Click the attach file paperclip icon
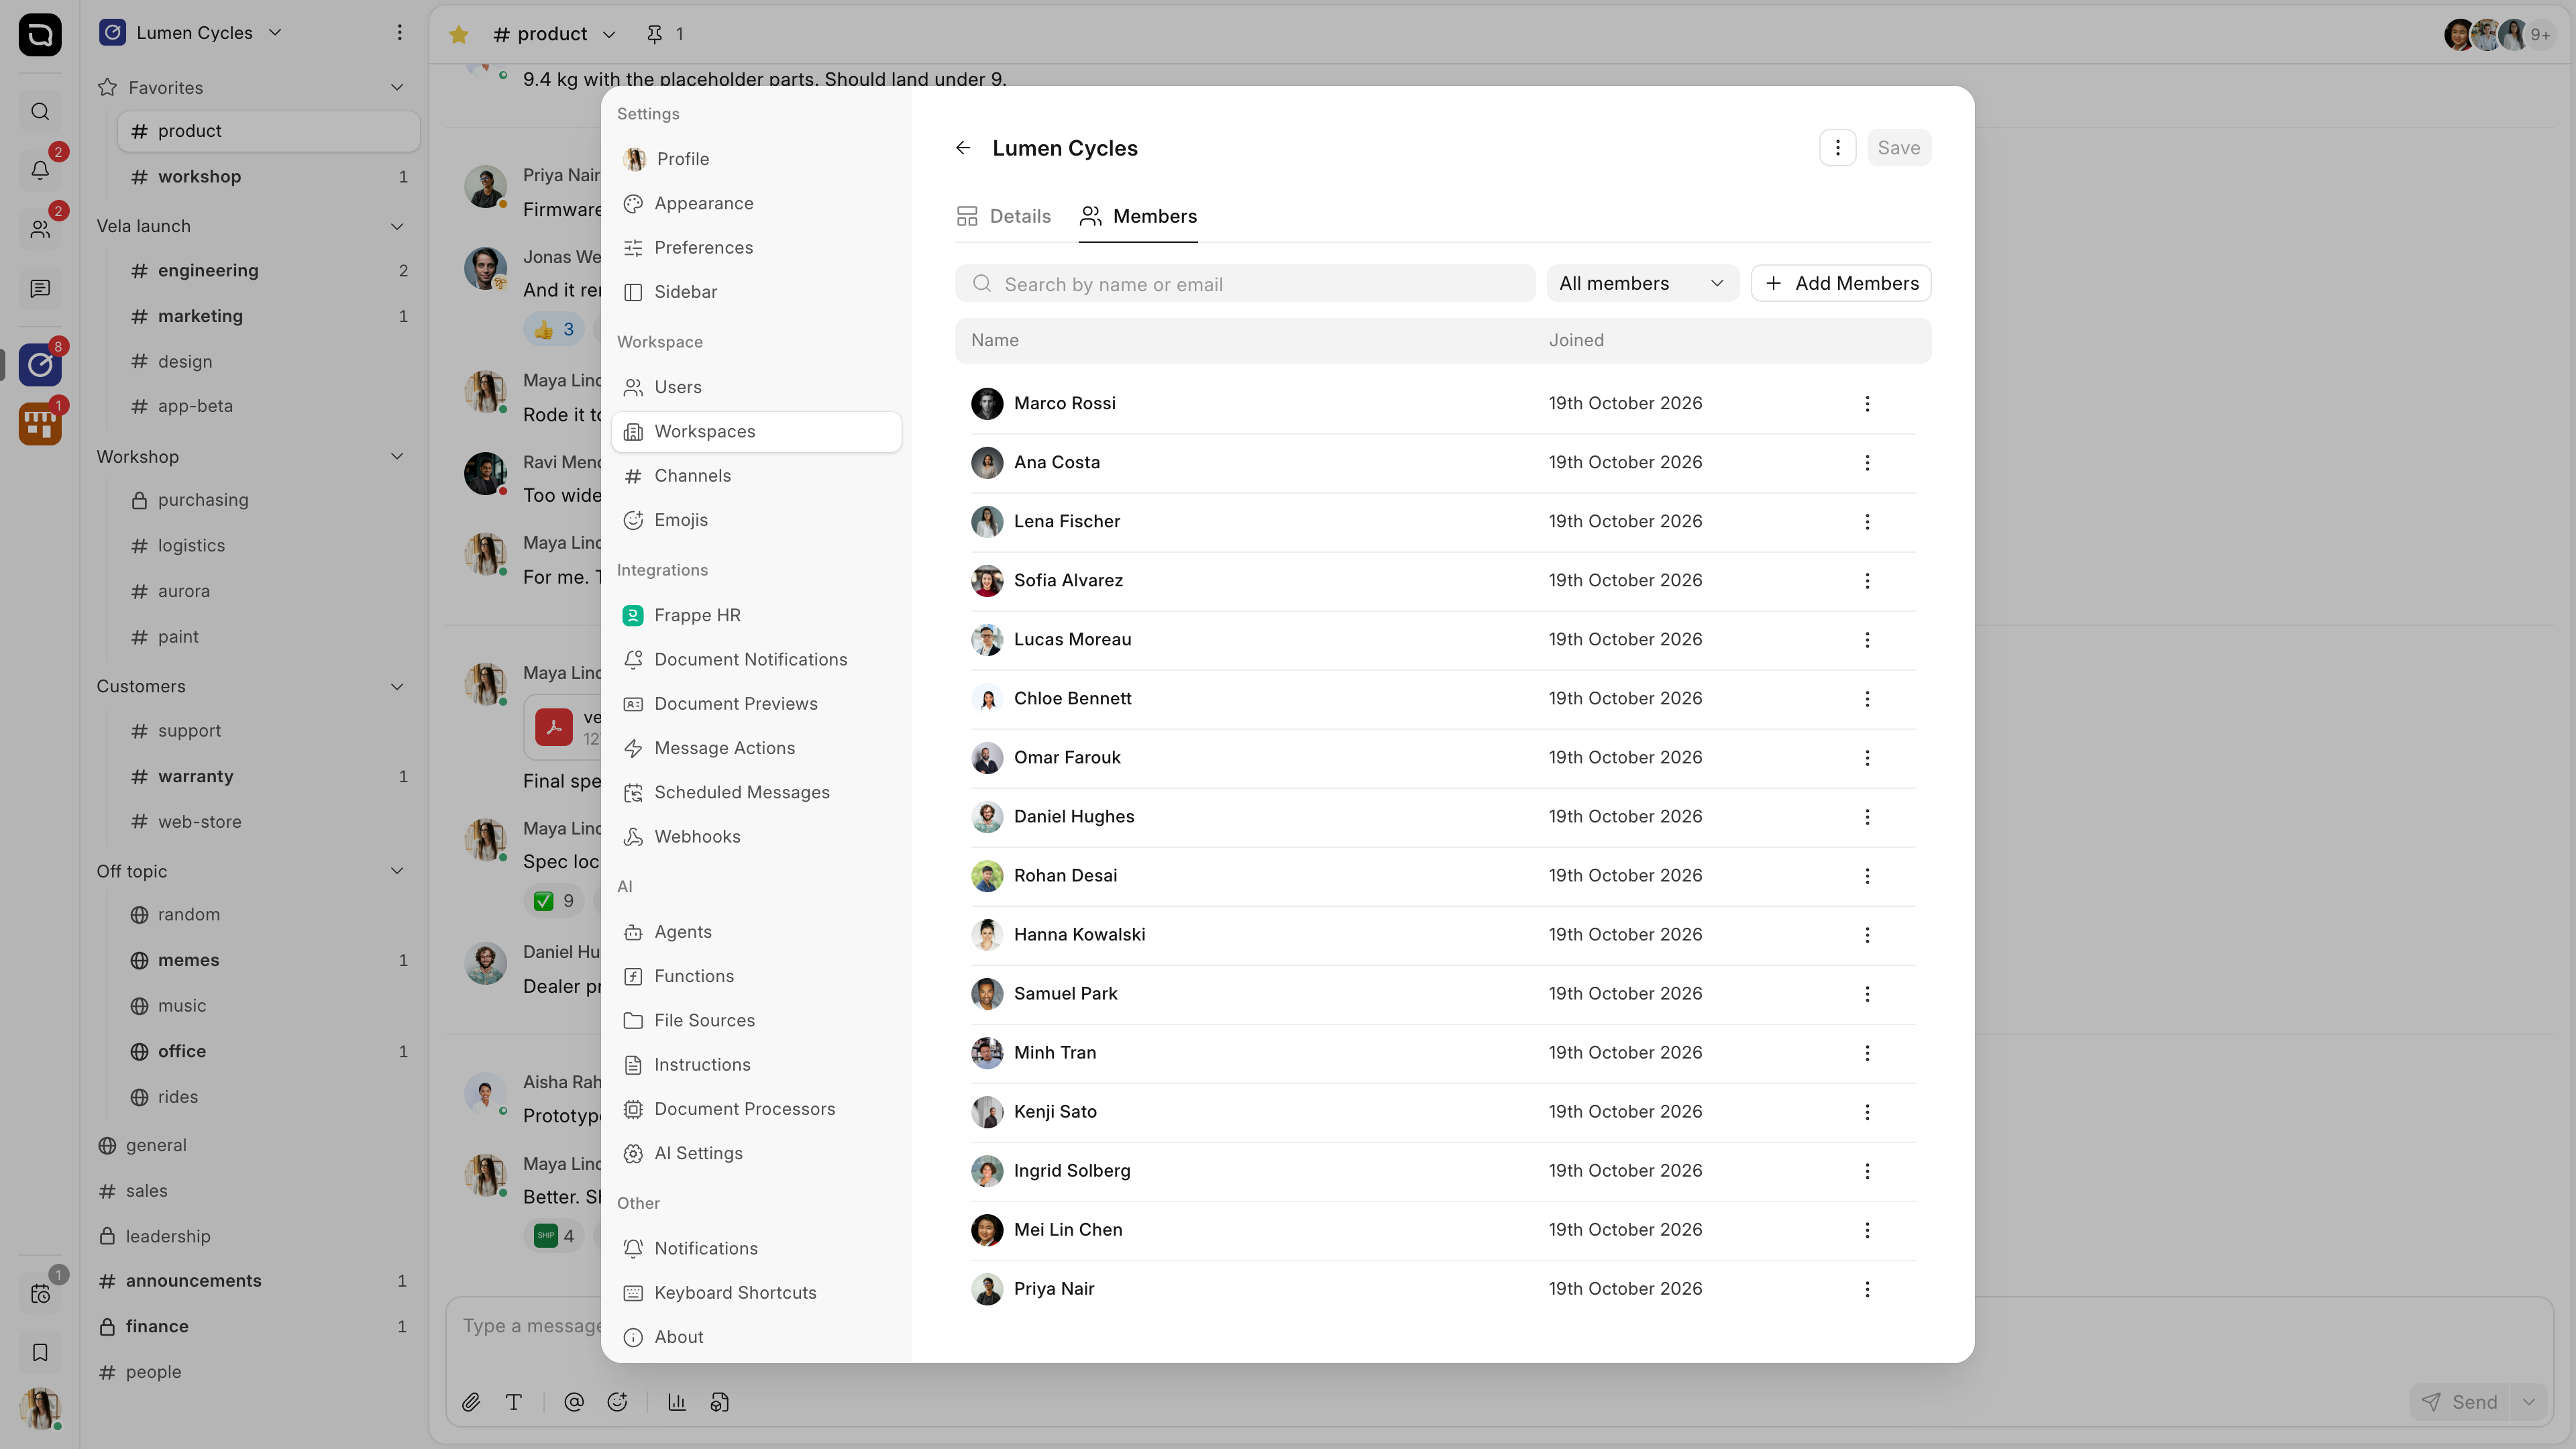The image size is (2576, 1449). [471, 1402]
